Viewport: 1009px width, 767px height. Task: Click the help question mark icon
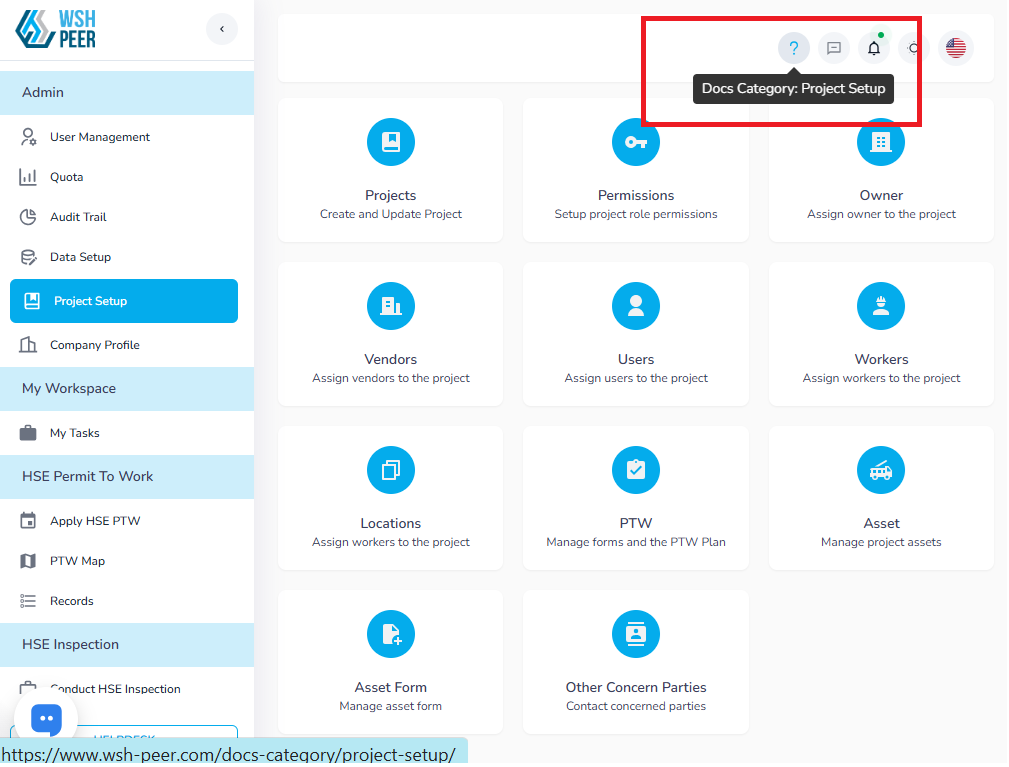pyautogui.click(x=794, y=48)
